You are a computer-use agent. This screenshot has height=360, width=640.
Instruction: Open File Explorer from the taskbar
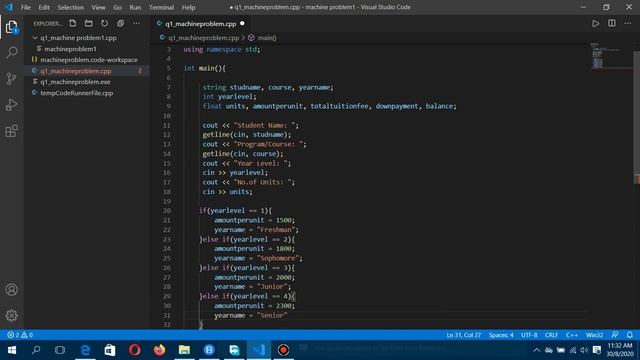[x=184, y=350]
